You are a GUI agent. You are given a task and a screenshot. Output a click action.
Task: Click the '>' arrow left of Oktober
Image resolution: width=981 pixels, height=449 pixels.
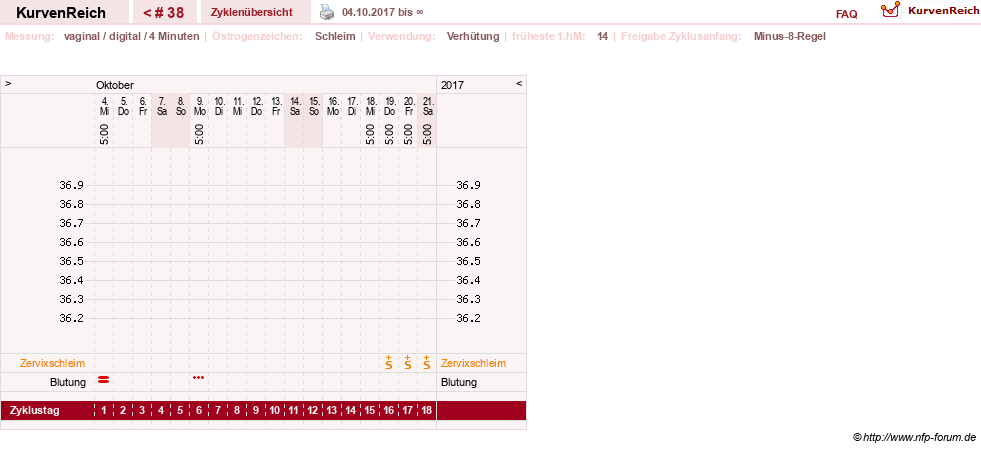(x=8, y=83)
